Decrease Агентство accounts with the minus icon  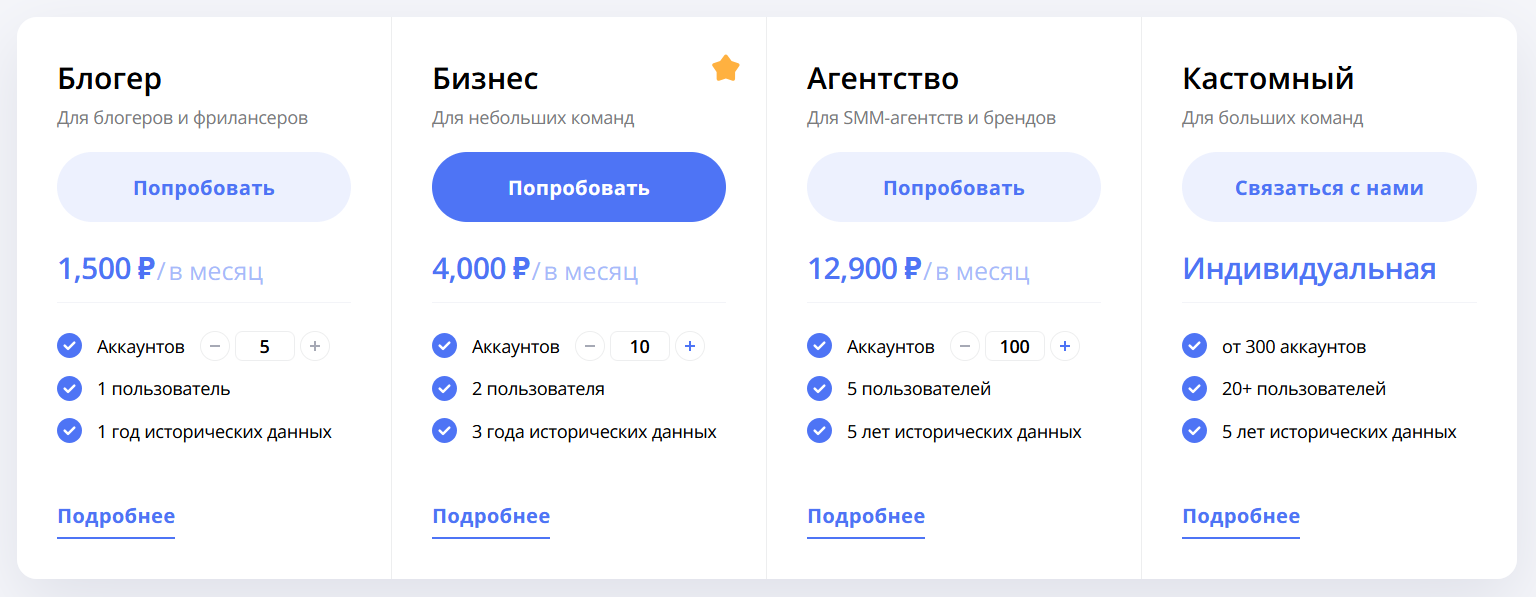click(x=965, y=346)
